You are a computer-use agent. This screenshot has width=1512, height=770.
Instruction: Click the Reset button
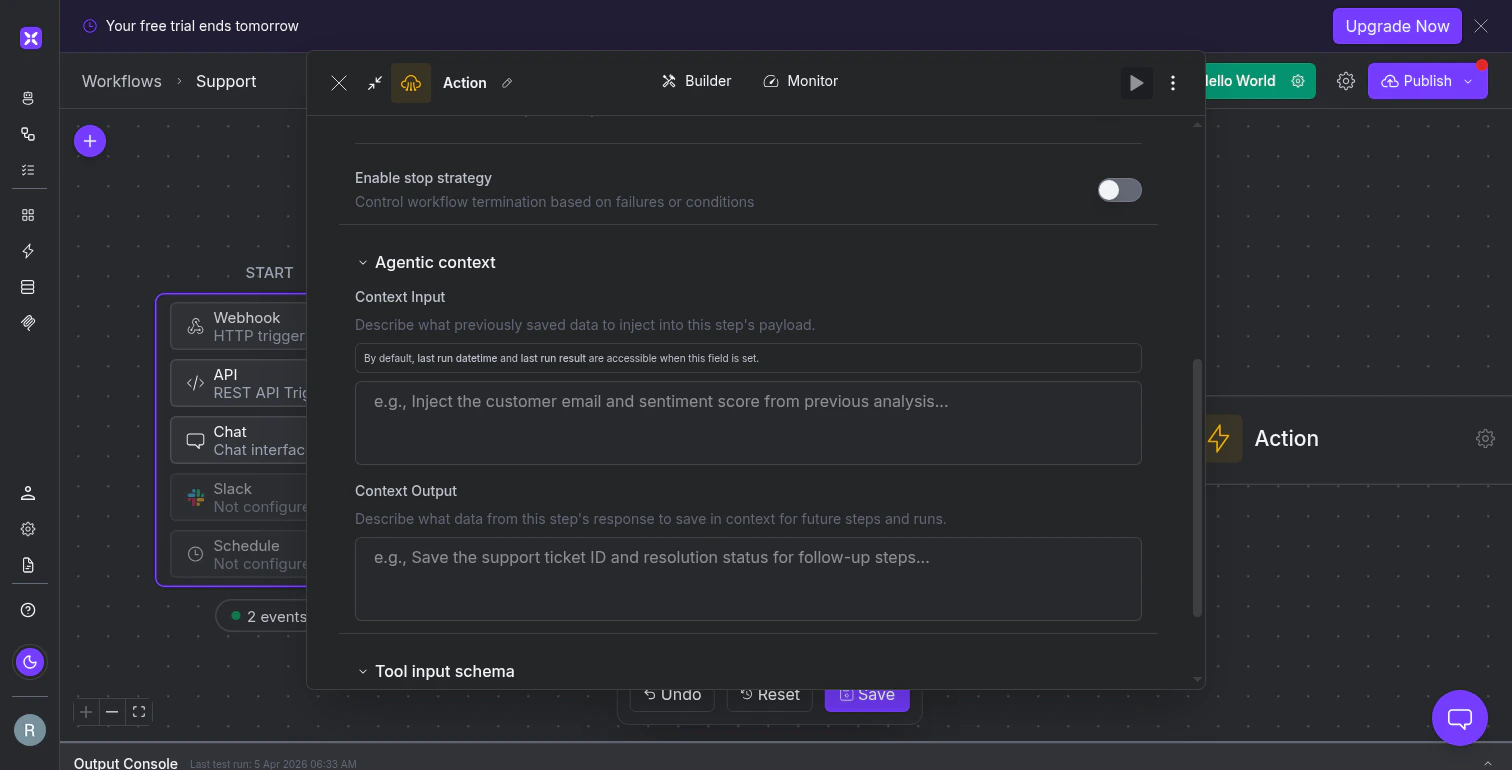(x=769, y=695)
